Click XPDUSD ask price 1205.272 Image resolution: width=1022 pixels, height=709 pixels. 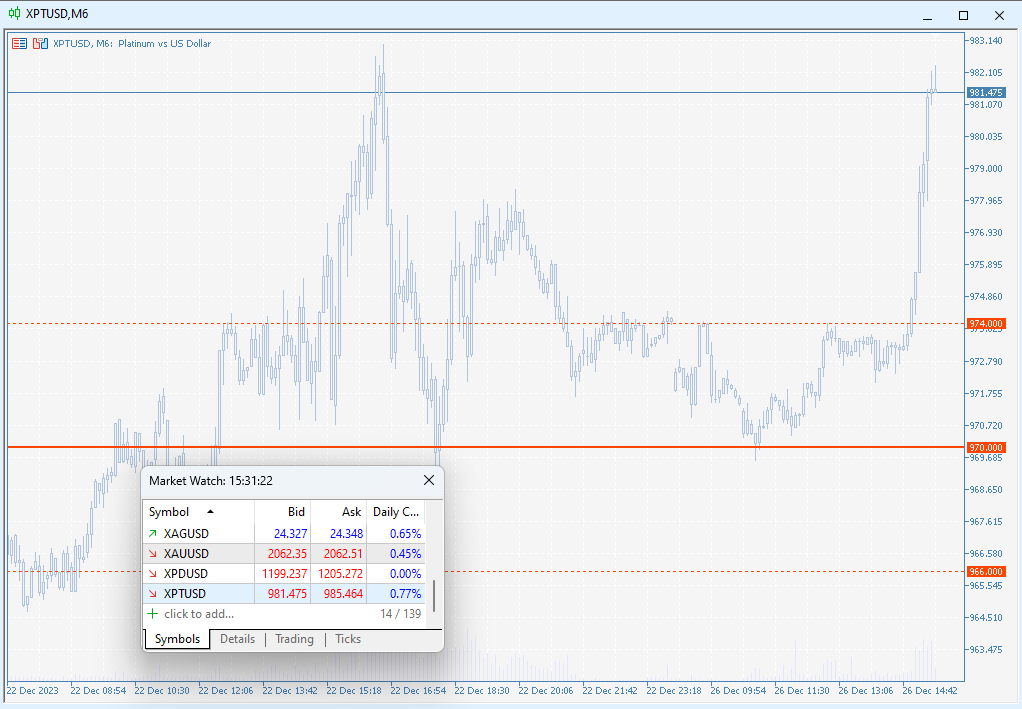pyautogui.click(x=341, y=574)
